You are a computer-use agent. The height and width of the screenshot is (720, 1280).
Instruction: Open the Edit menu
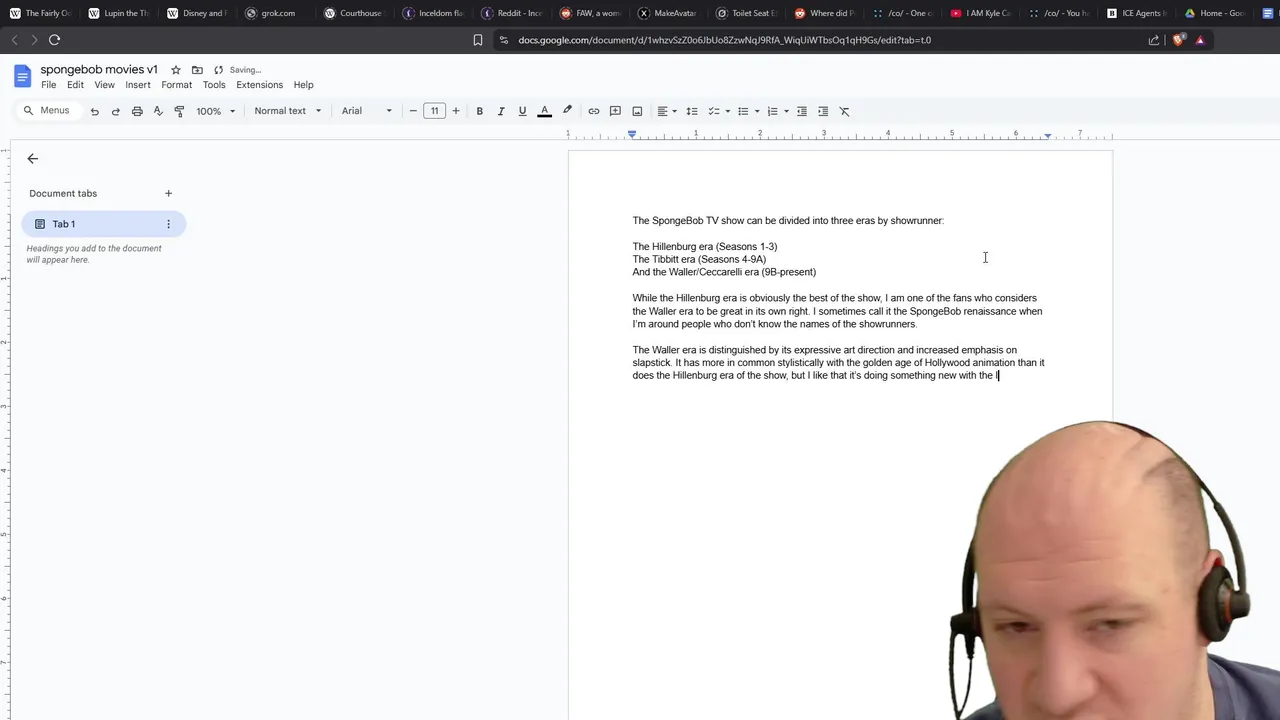point(75,85)
